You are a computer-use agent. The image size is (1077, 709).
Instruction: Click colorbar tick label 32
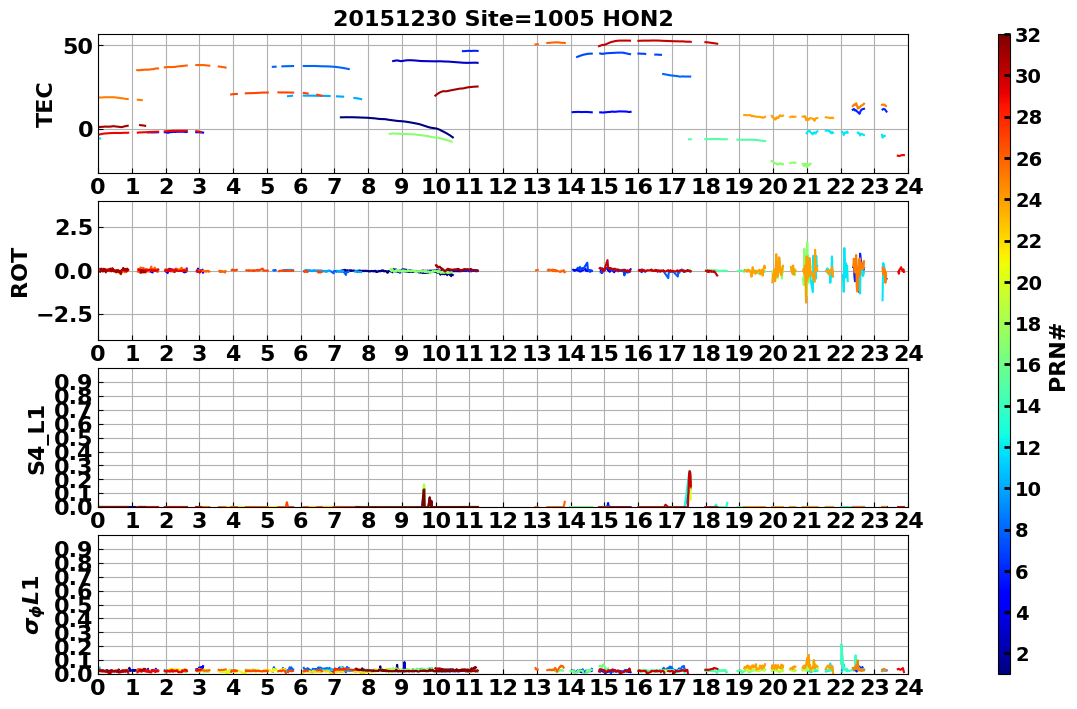(1028, 35)
